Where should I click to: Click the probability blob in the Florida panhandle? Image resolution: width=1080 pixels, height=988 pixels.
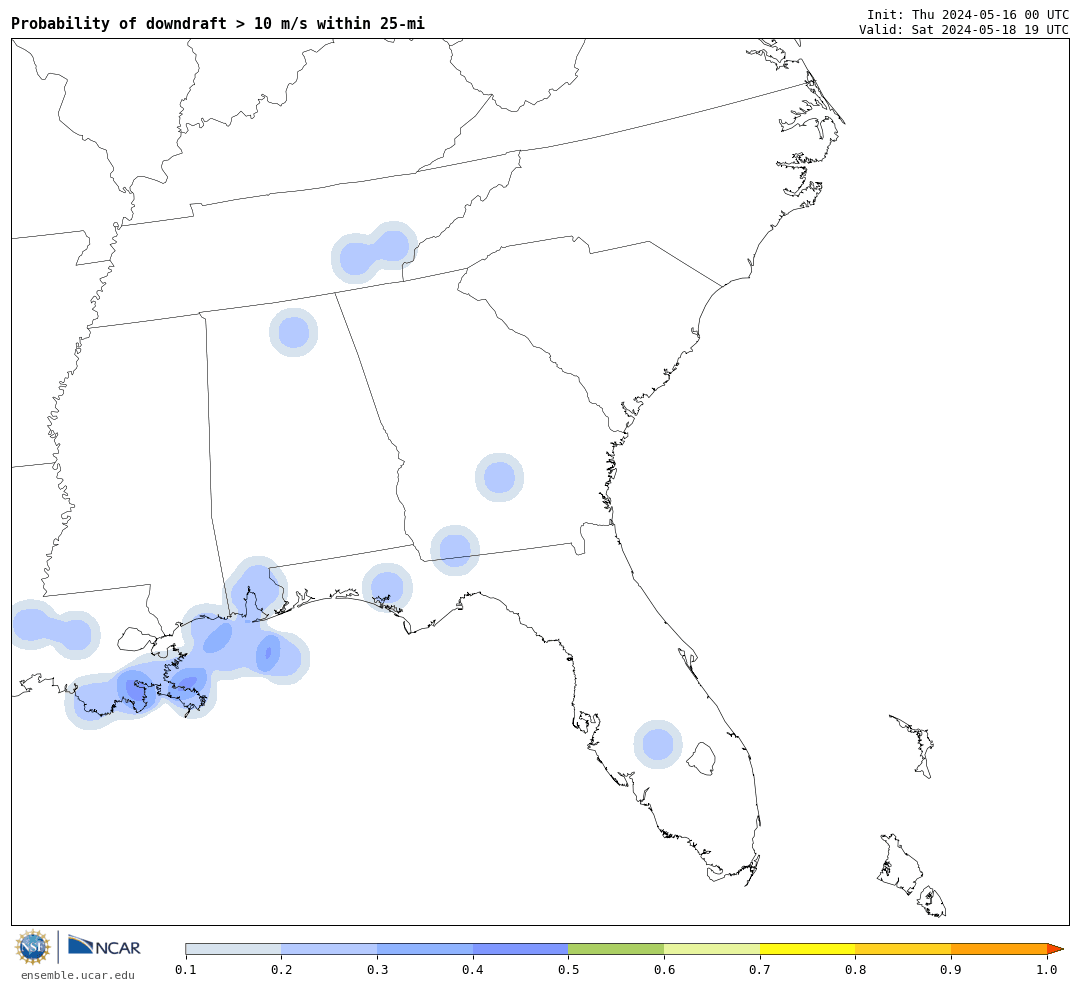(x=387, y=588)
